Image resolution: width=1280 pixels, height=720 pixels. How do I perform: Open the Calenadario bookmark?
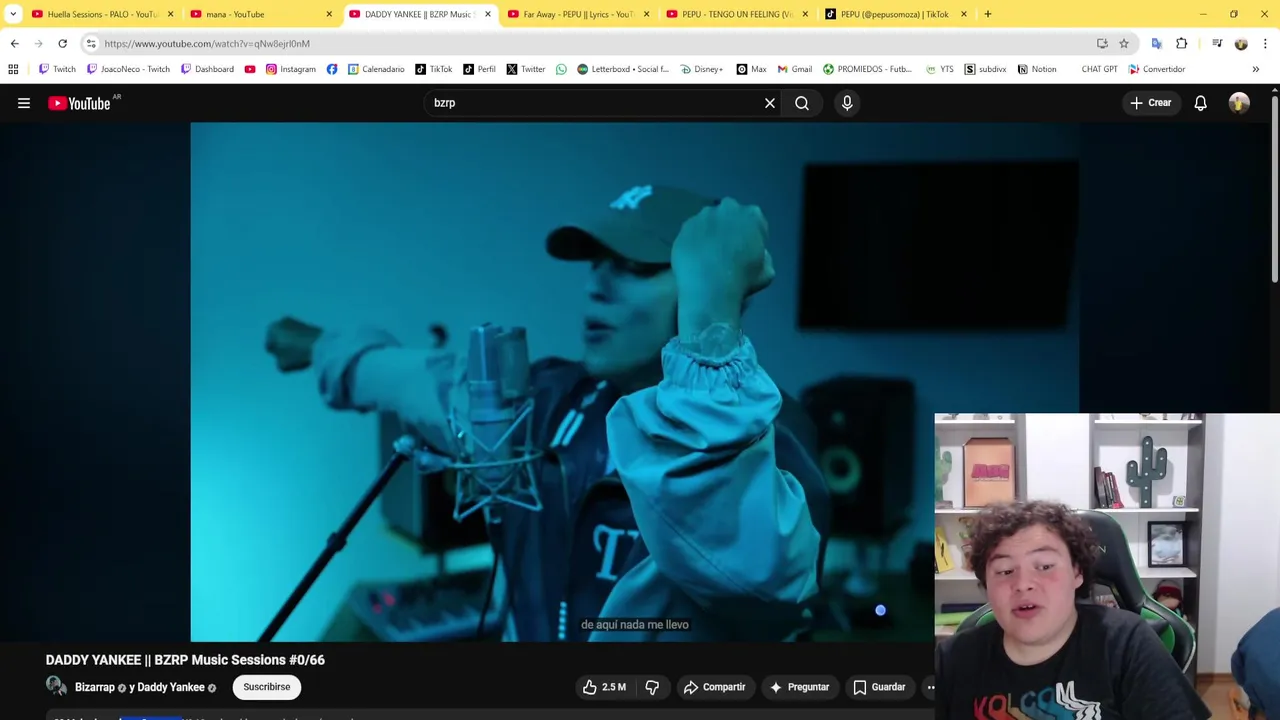[375, 69]
